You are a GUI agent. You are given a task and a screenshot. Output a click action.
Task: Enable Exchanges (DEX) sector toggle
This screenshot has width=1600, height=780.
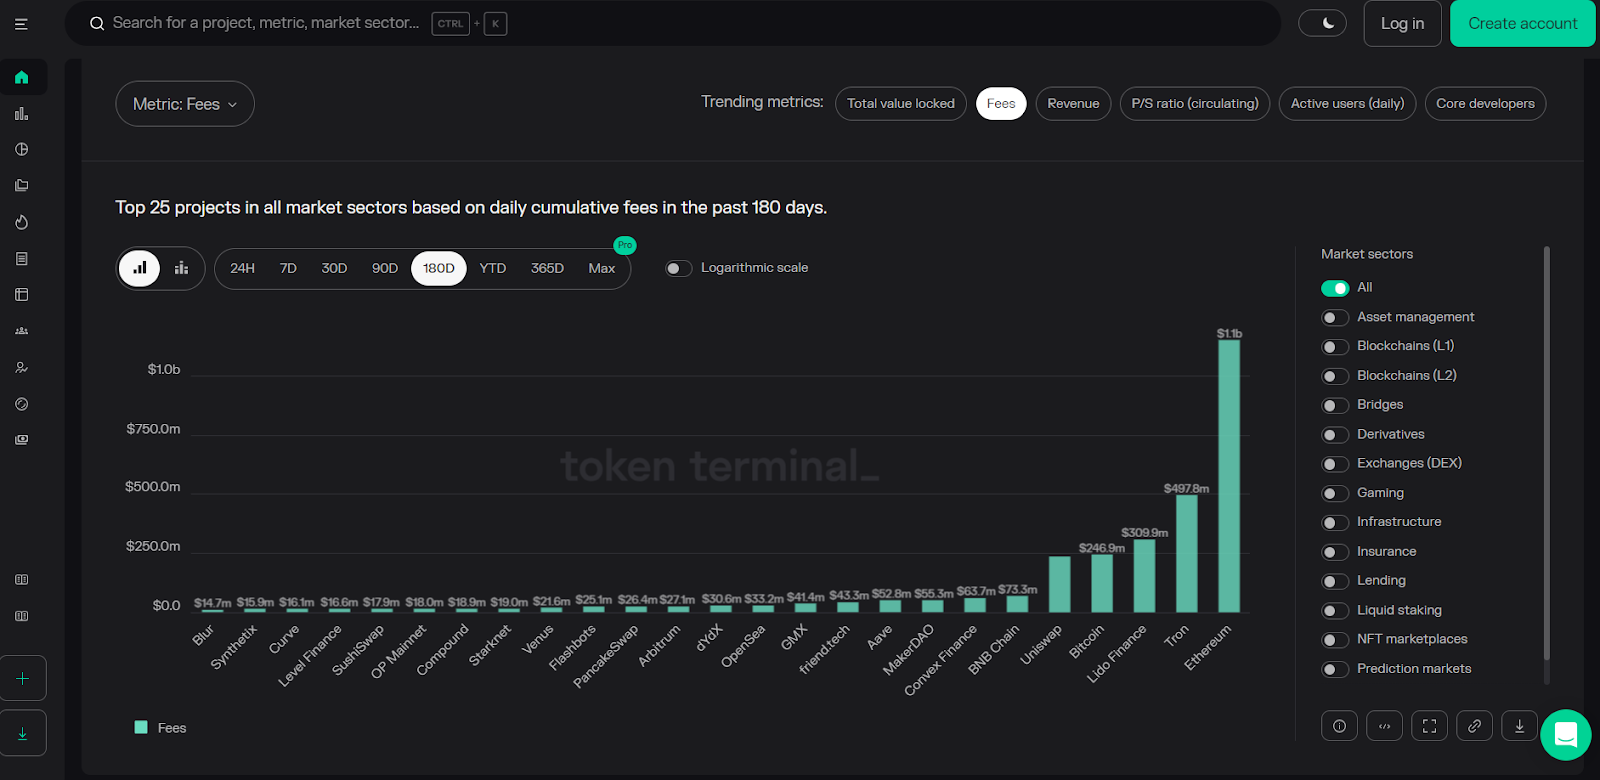[1335, 464]
